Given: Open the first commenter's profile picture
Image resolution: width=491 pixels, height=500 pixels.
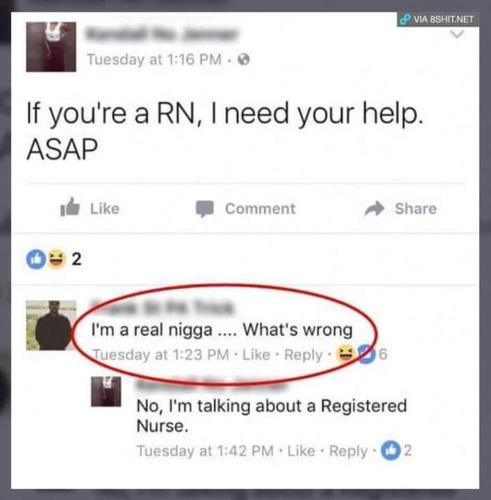Looking at the screenshot, I should point(51,325).
